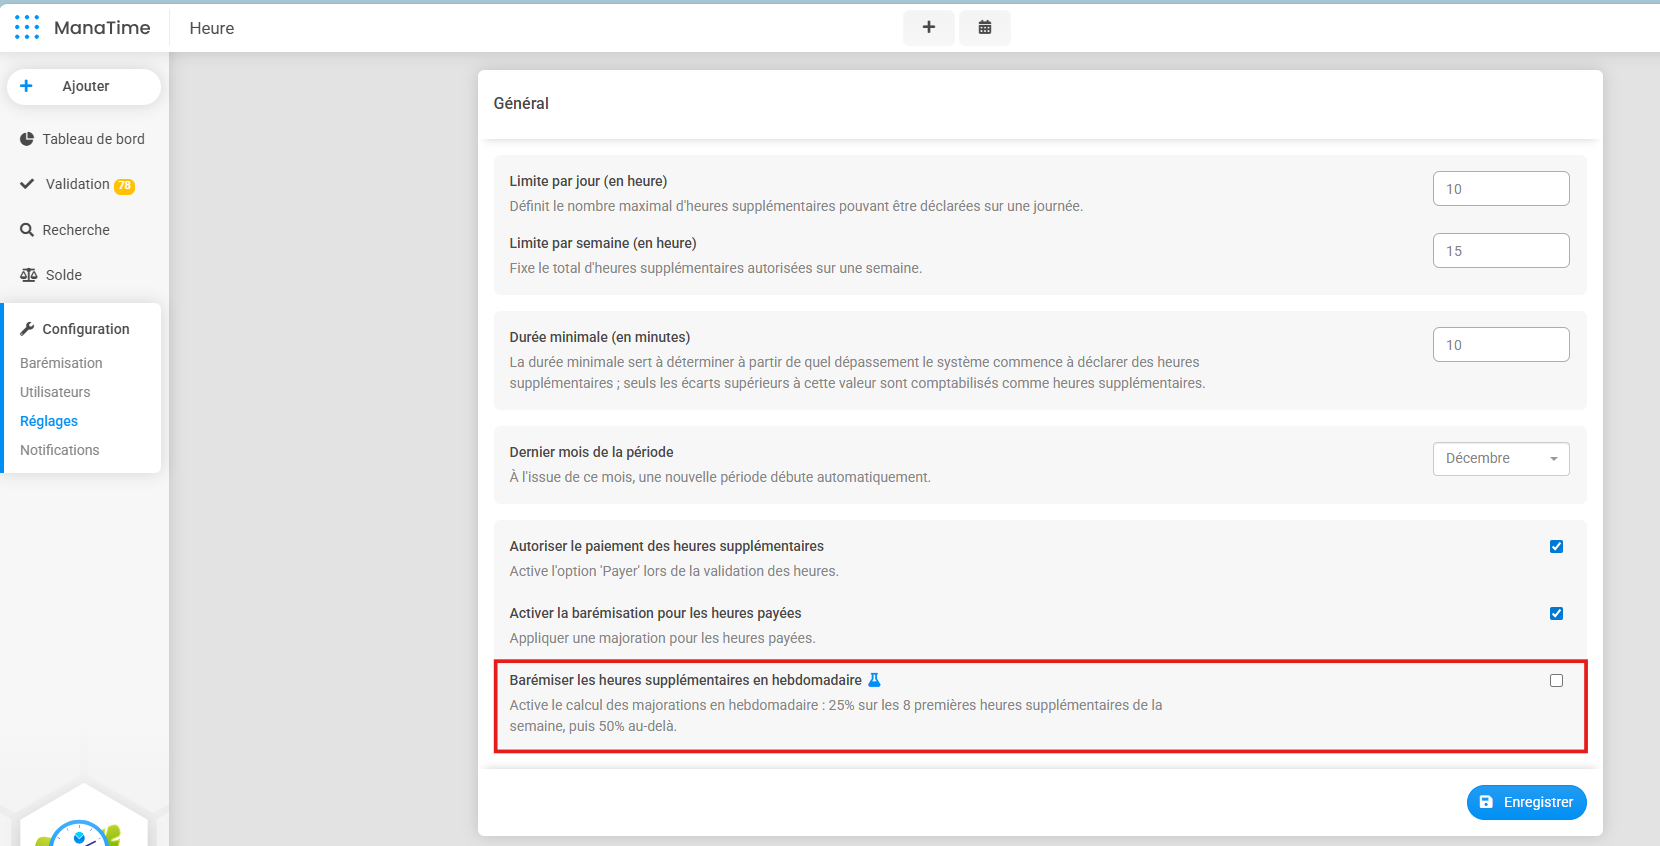This screenshot has height=846, width=1660.
Task: Go to Barémisation submenu
Action: pyautogui.click(x=61, y=363)
